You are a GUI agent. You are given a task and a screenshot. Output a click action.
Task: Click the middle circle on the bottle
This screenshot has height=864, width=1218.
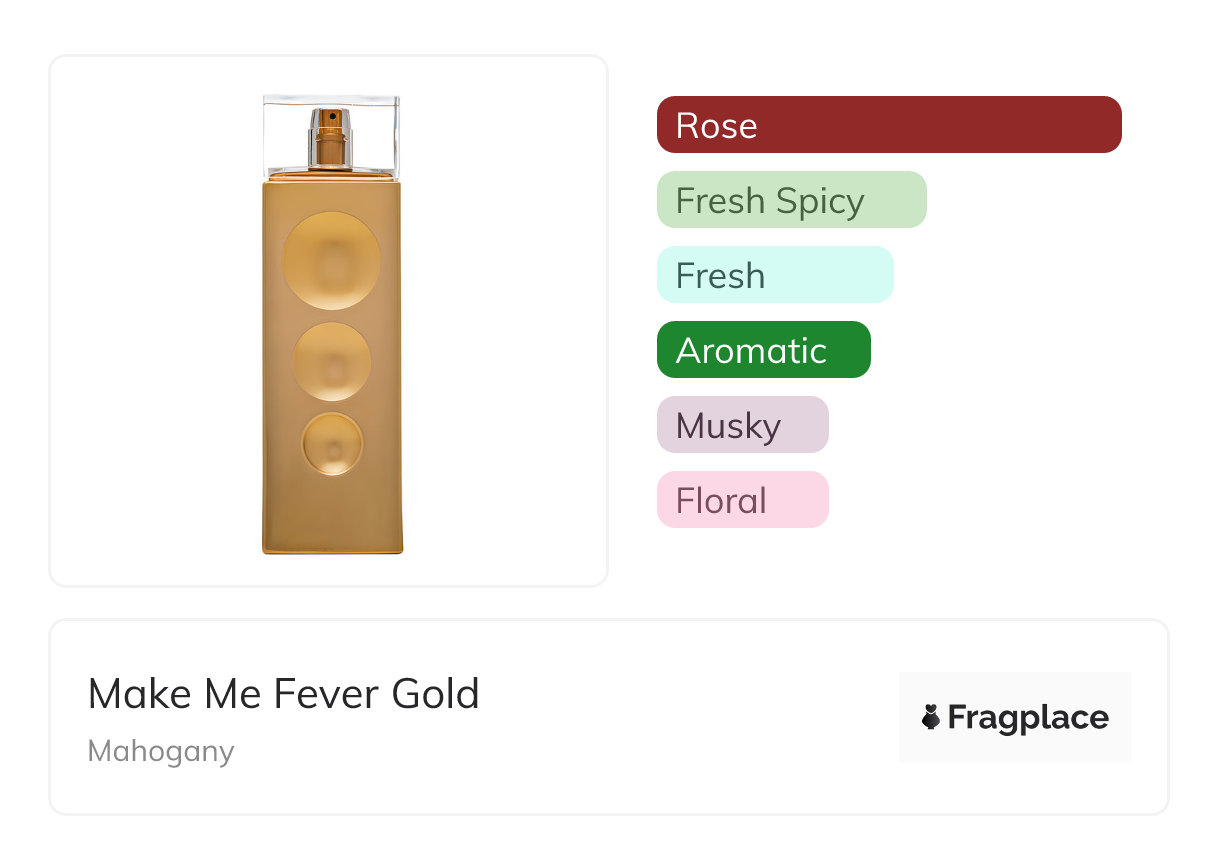point(332,361)
